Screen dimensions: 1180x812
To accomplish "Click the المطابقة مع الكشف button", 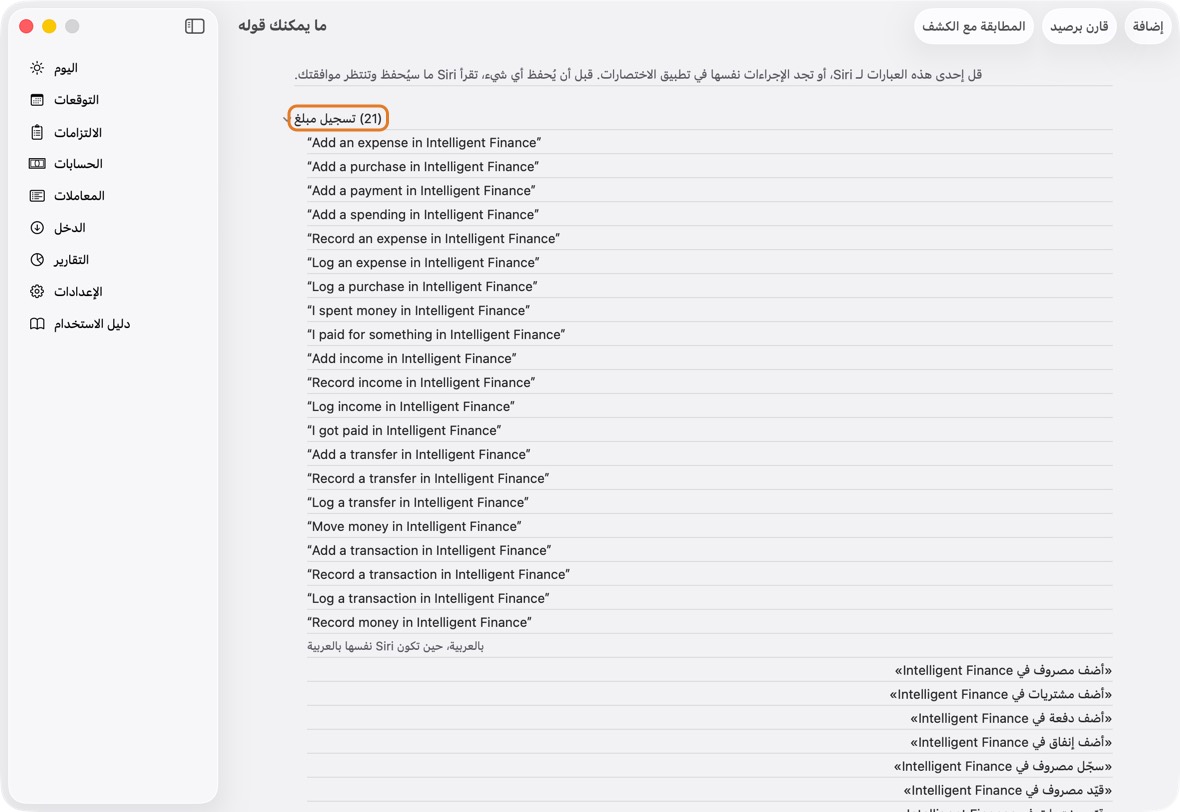I will point(974,26).
